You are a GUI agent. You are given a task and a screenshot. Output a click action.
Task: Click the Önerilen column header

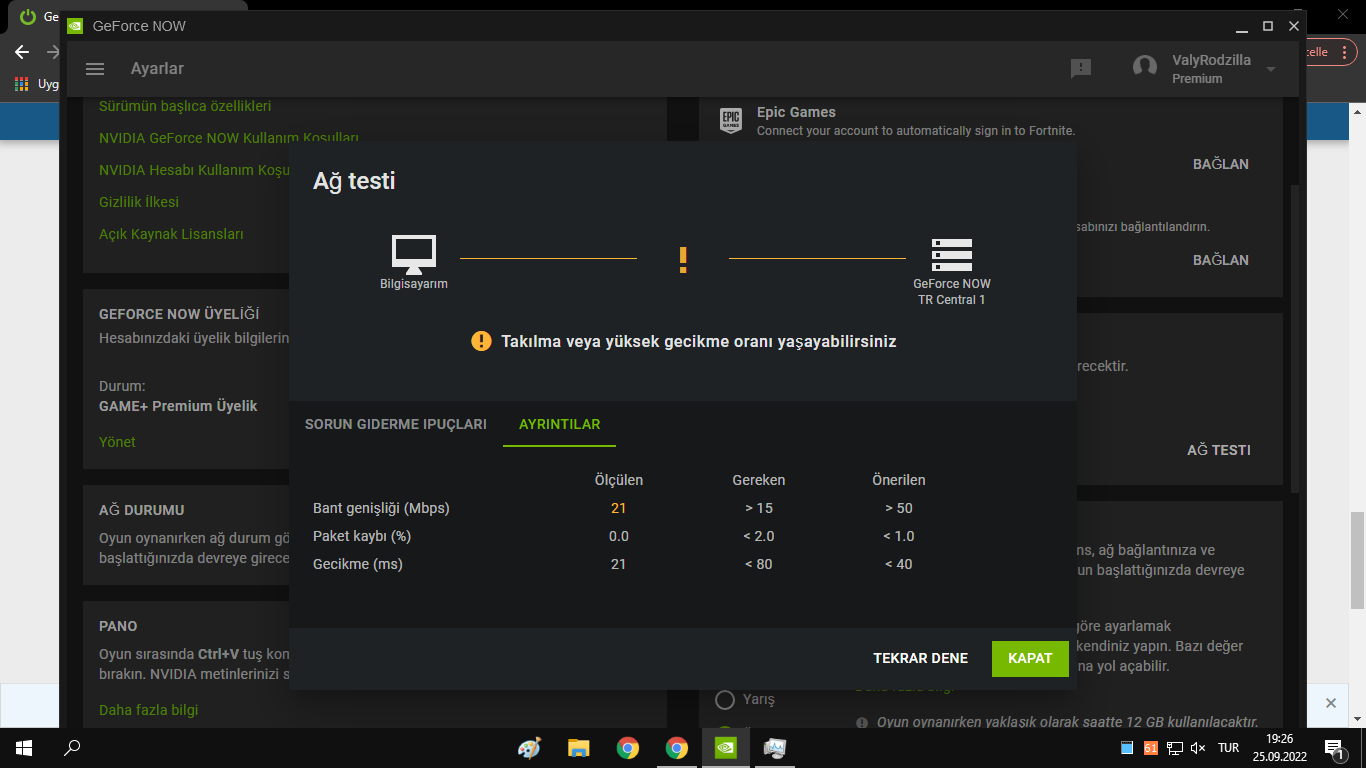tap(899, 480)
